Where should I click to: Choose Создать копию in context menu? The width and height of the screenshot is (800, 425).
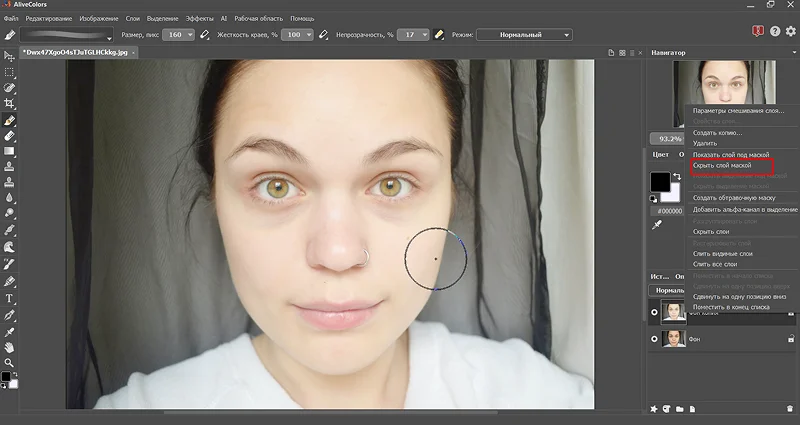[x=717, y=133]
